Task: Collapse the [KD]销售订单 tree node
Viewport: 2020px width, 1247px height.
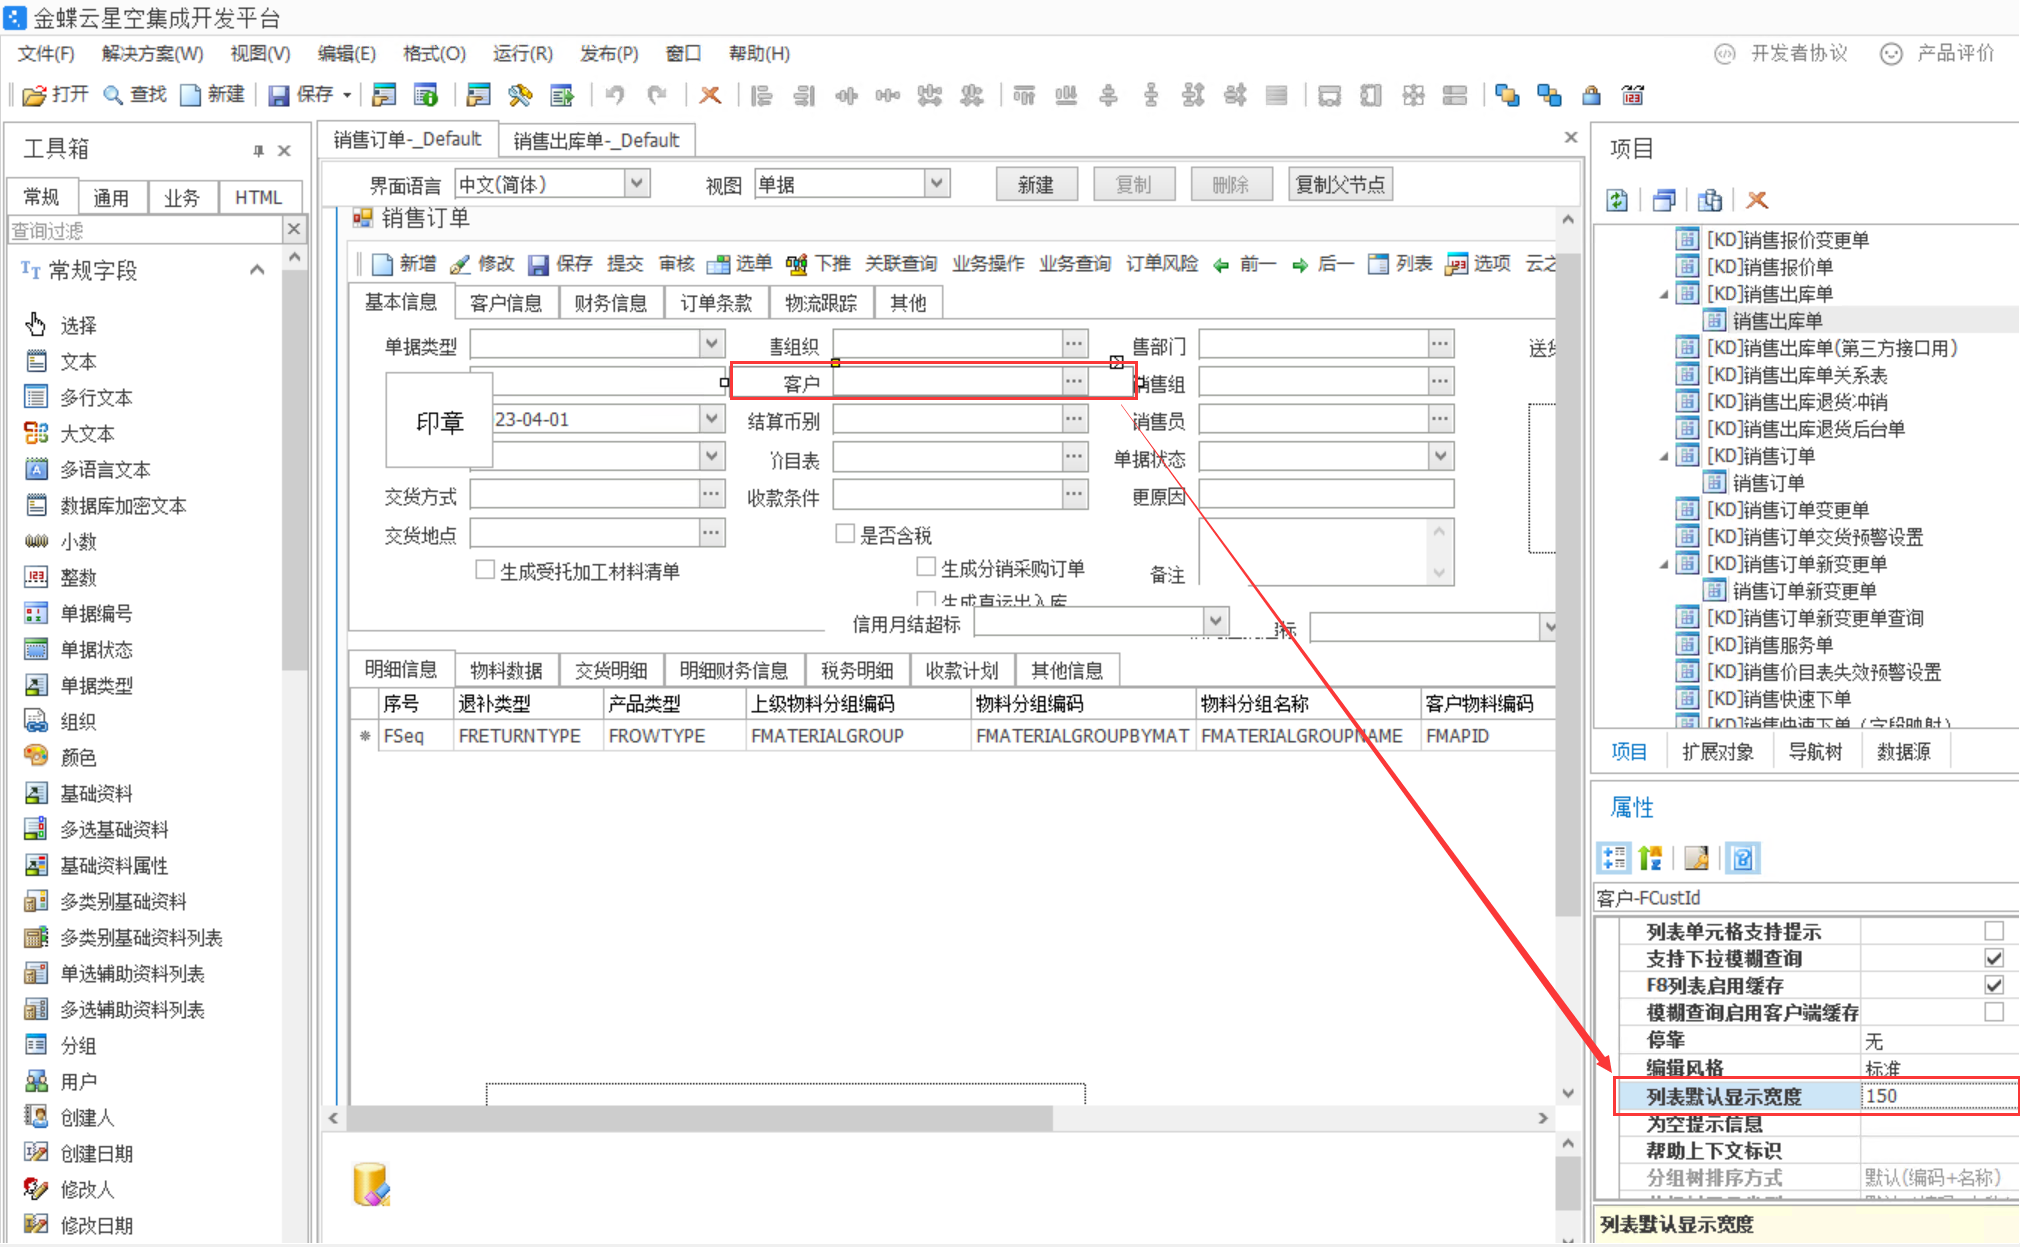Action: [x=1664, y=456]
